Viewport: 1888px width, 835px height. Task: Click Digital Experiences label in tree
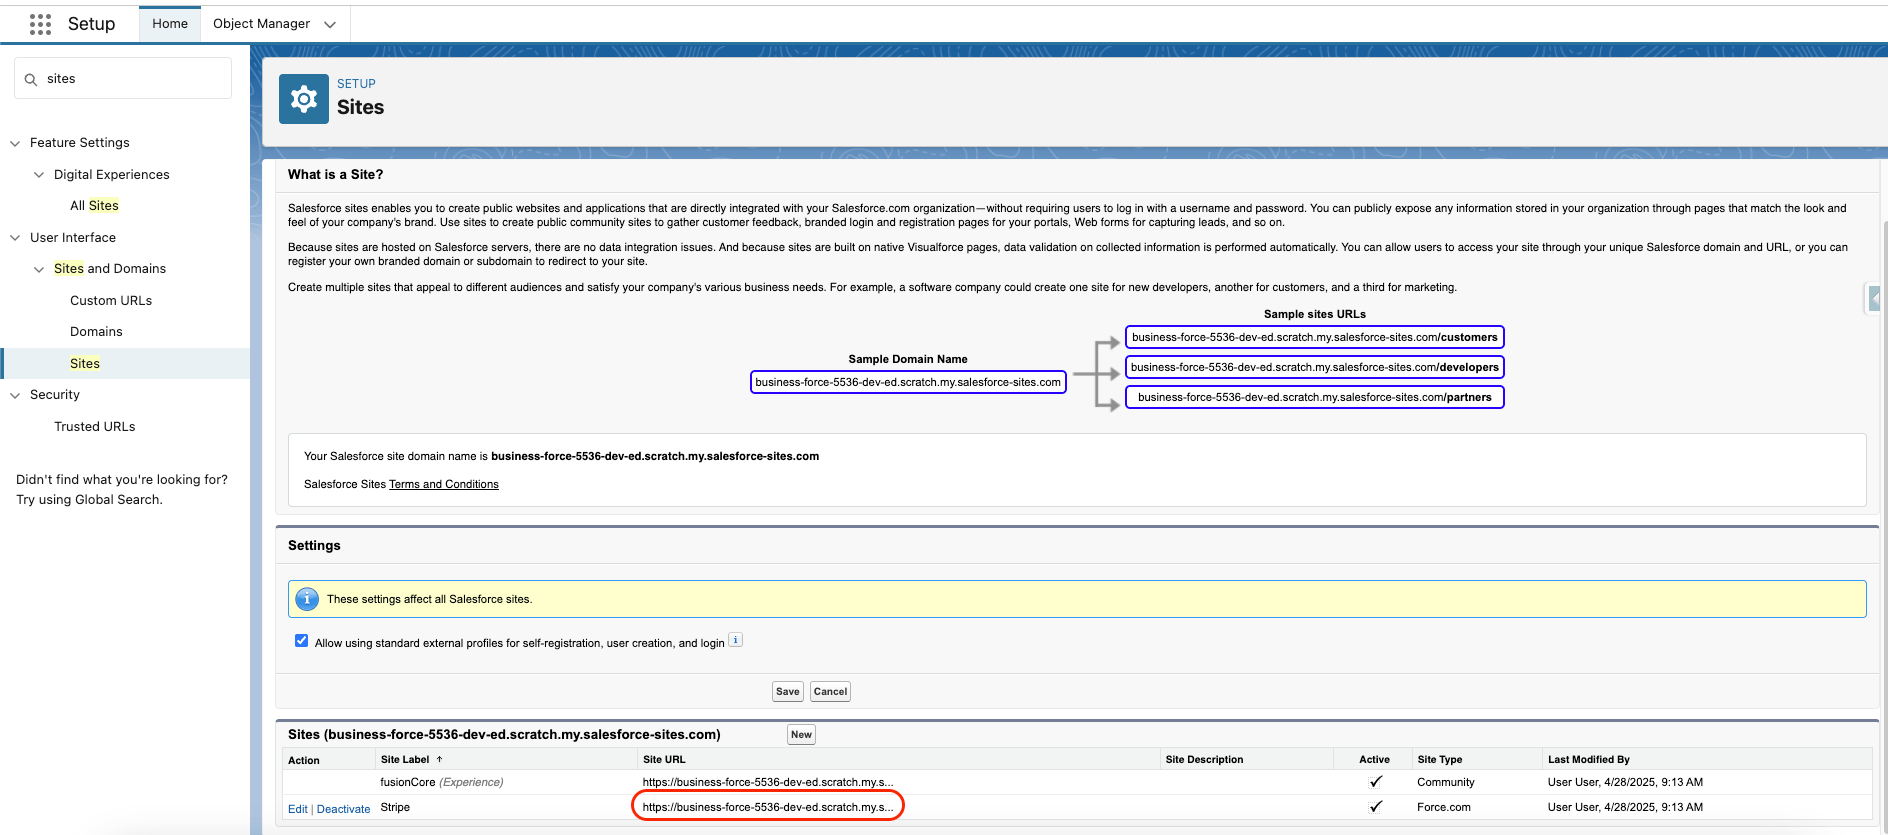[x=112, y=175]
